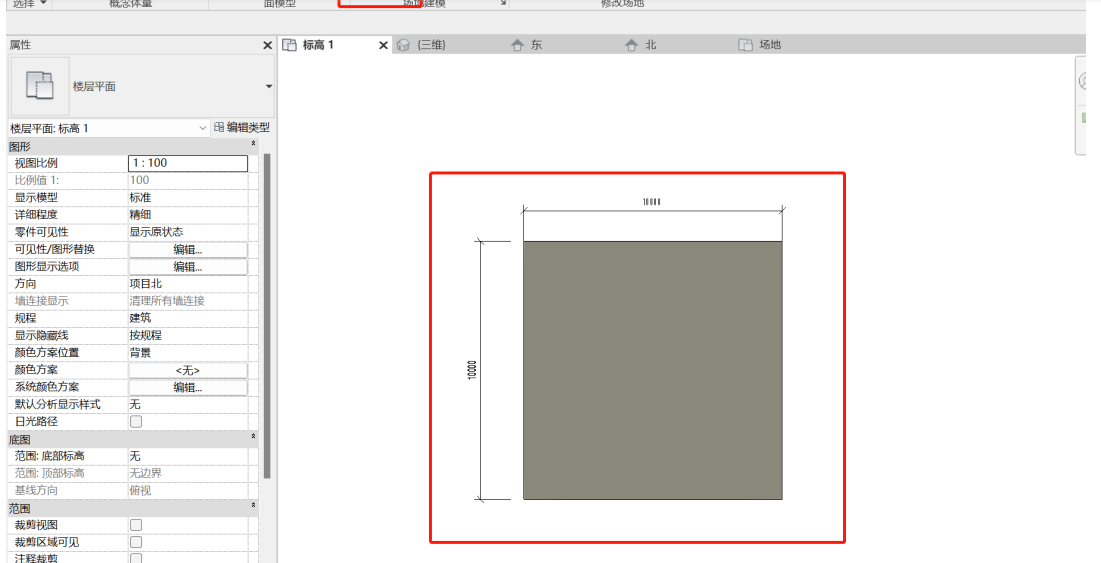
Task: Click the 视图比例 value field 1 : 100
Action: 188,163
